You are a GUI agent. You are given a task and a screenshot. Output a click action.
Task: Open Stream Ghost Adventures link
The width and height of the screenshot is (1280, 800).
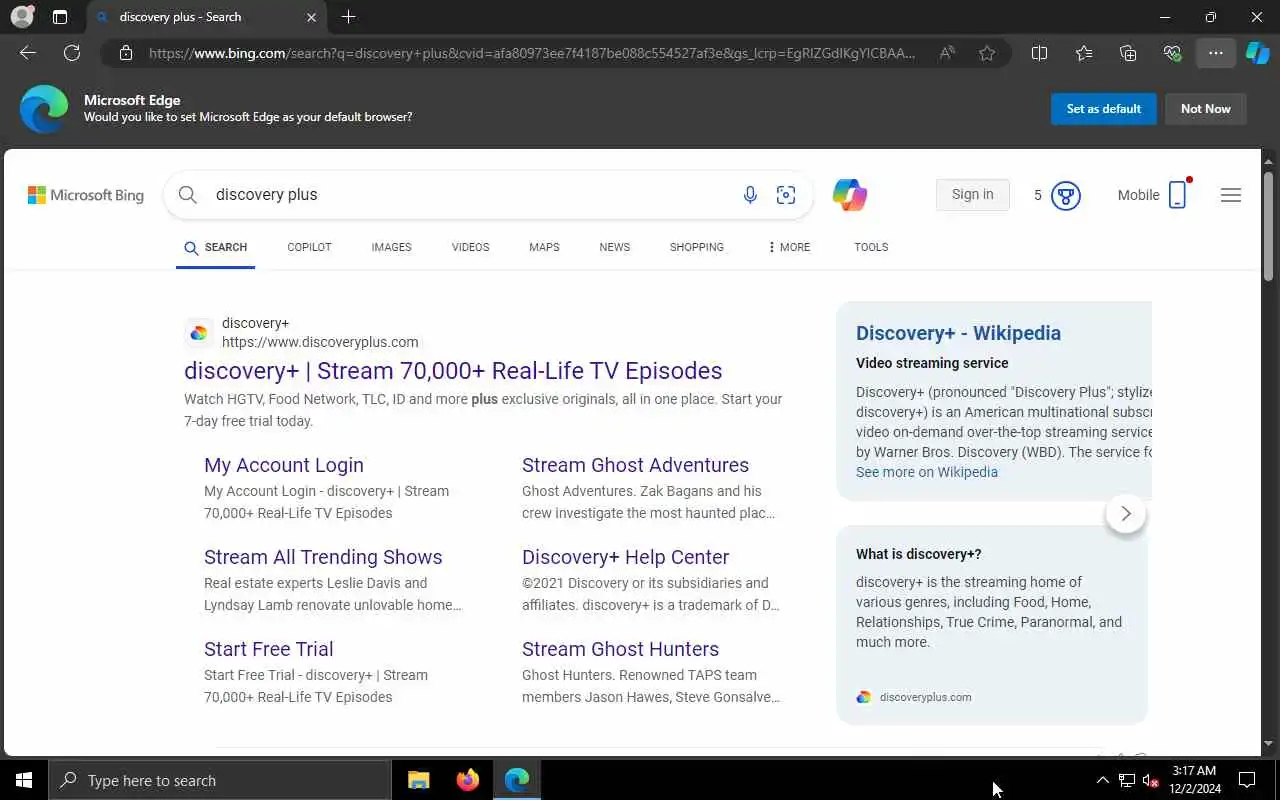635,465
